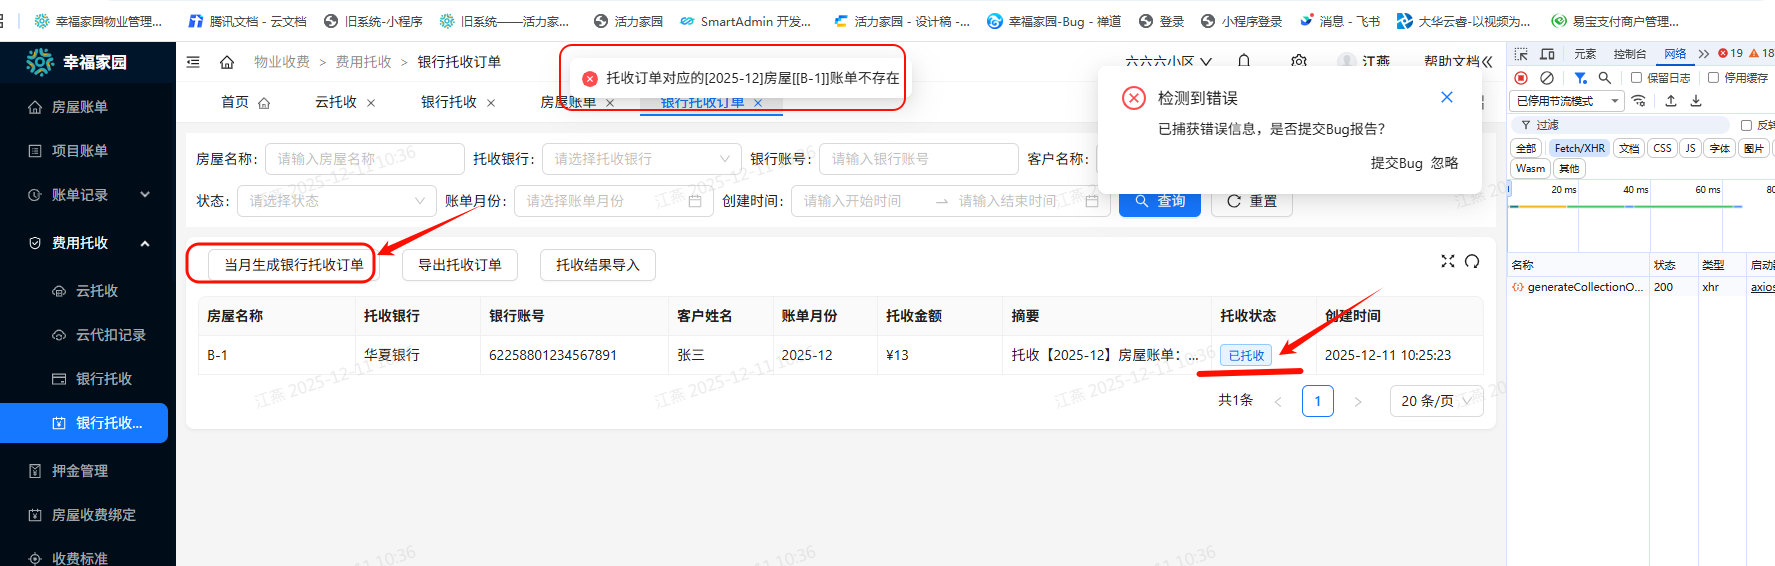Click the DevTools record network log icon

[x=1521, y=78]
